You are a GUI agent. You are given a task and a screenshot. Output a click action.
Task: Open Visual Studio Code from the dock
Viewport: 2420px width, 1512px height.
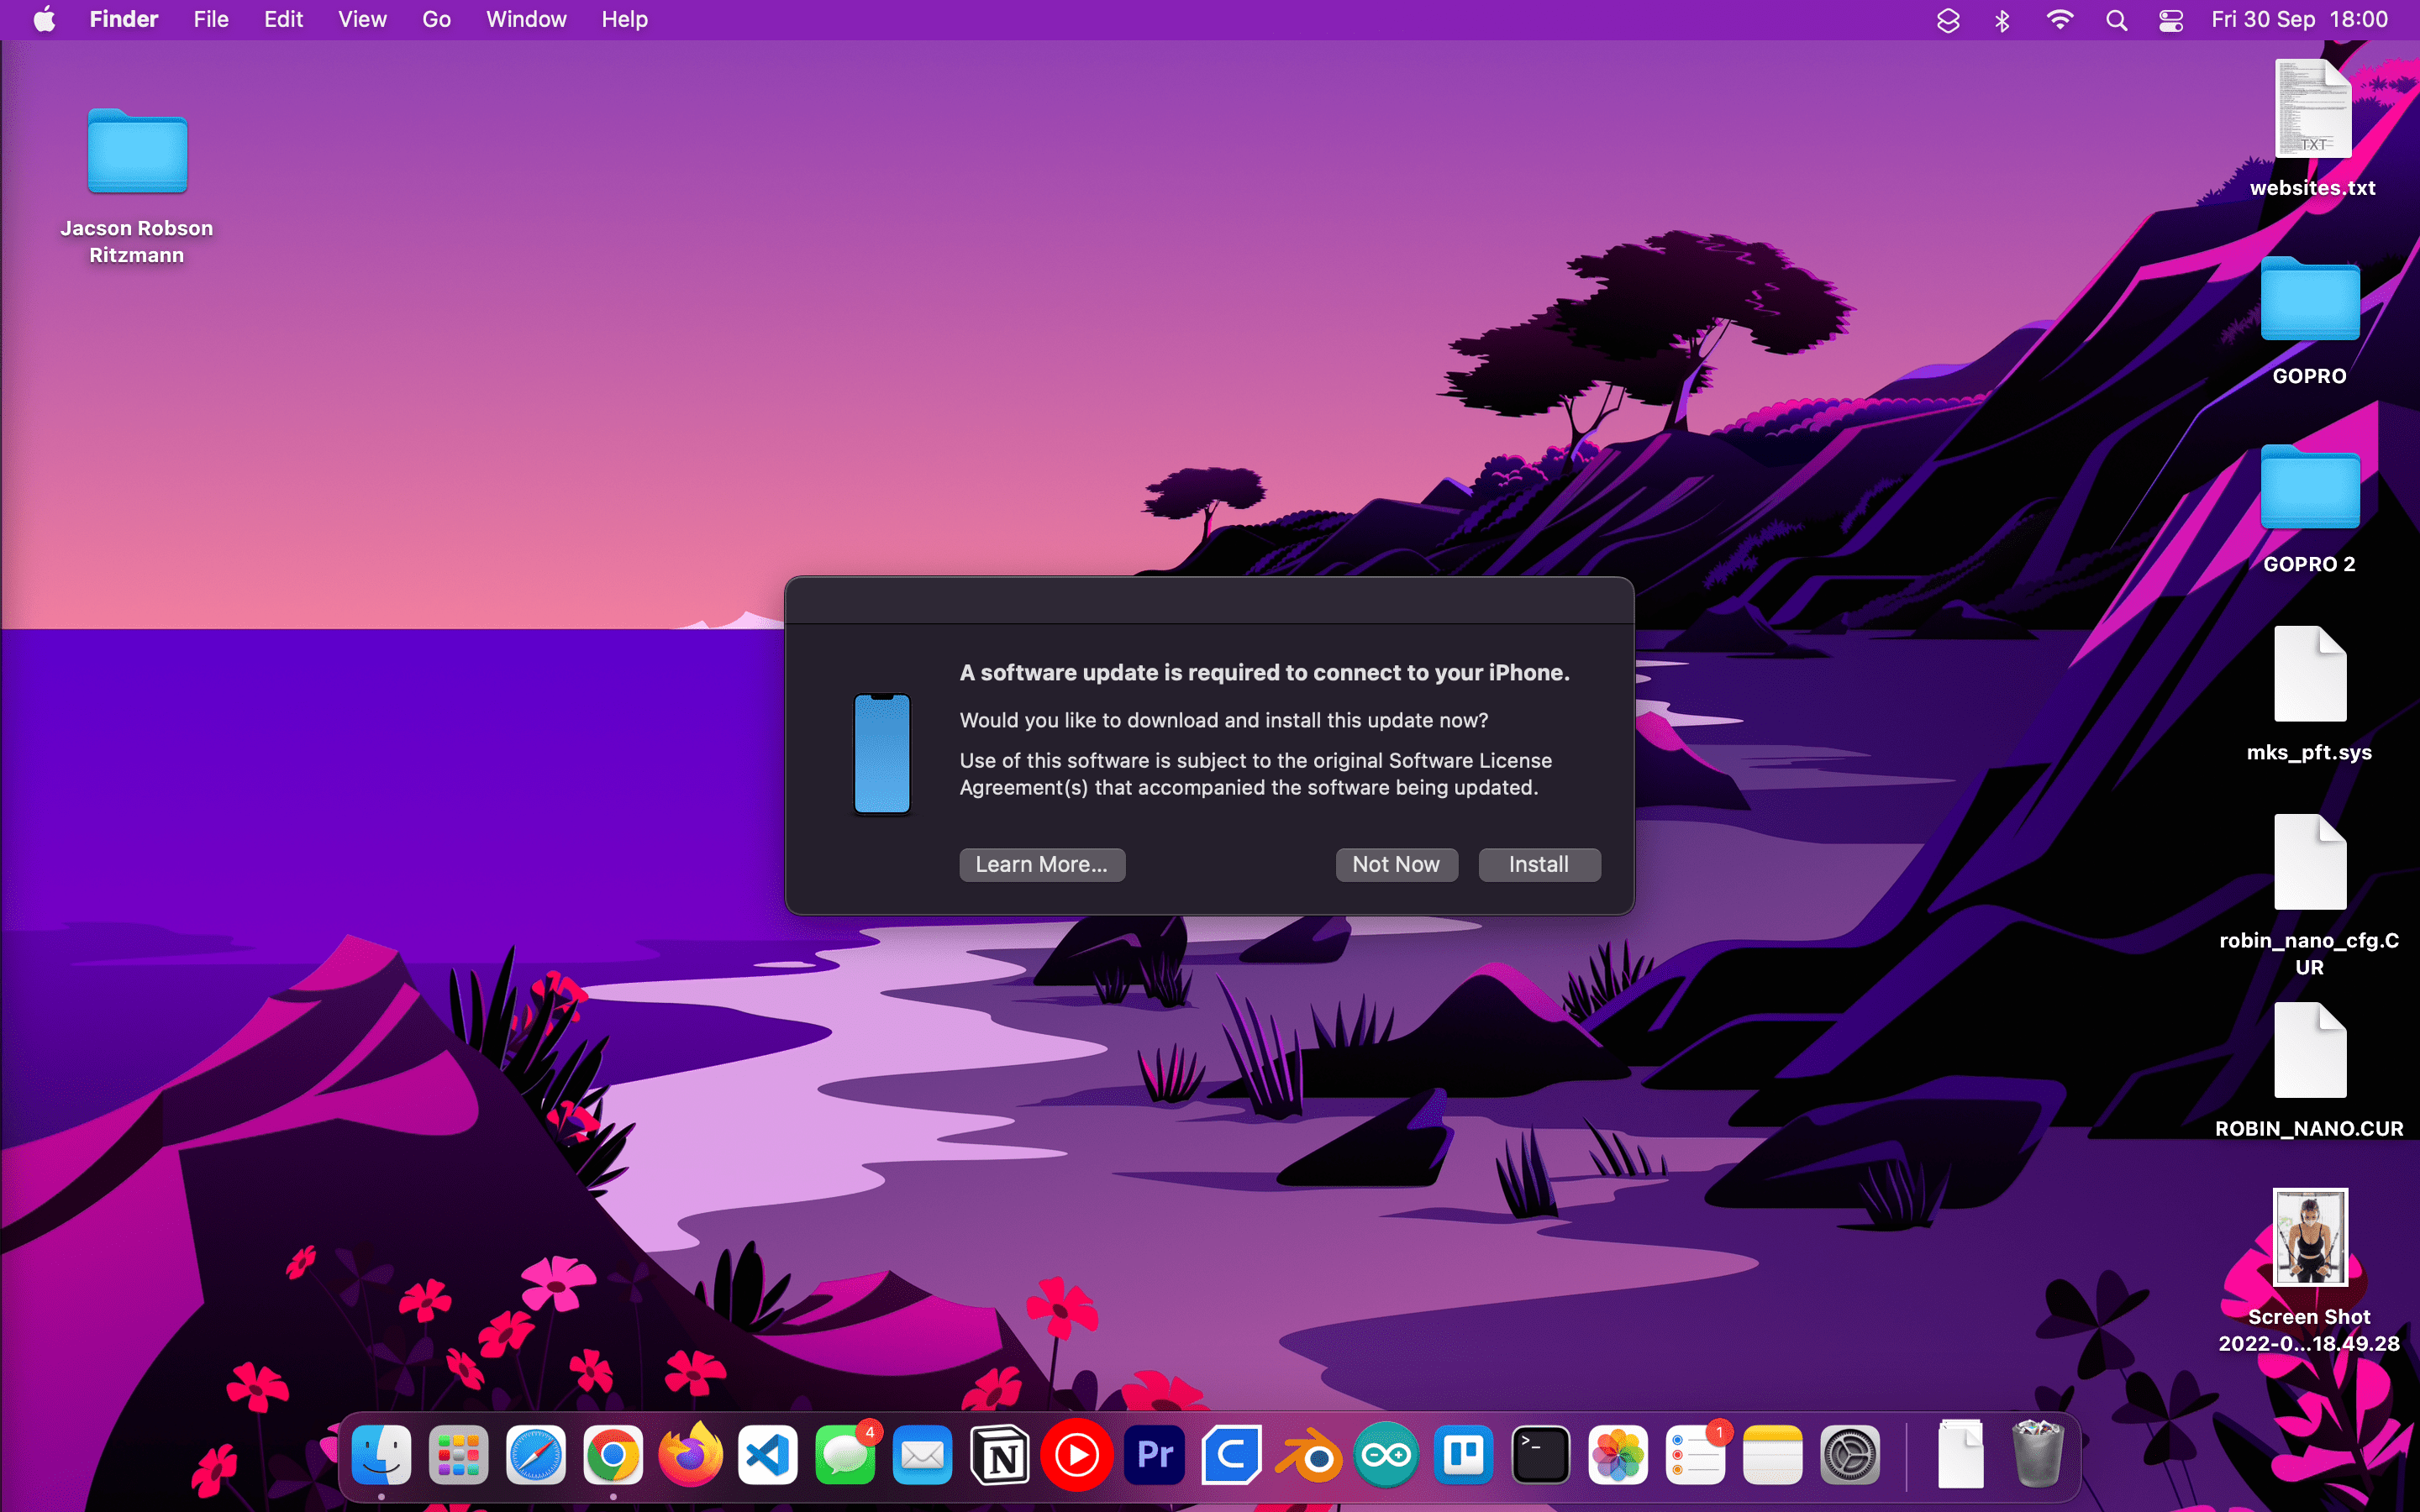click(x=767, y=1455)
